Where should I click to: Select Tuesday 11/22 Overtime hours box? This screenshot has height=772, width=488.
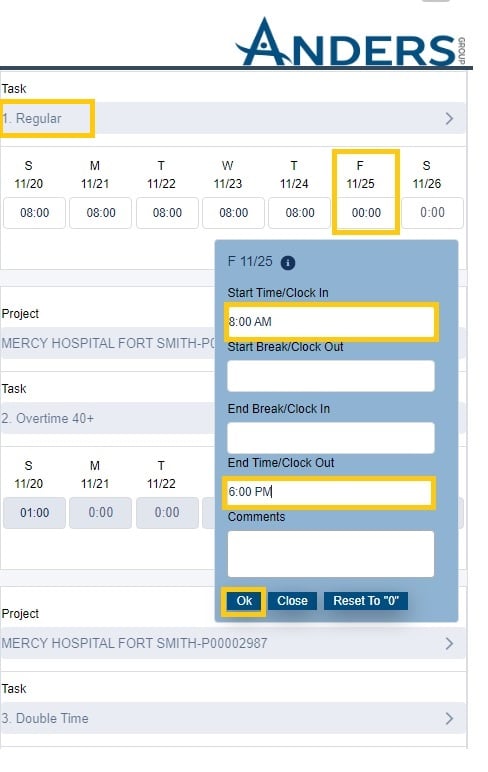pyautogui.click(x=167, y=513)
